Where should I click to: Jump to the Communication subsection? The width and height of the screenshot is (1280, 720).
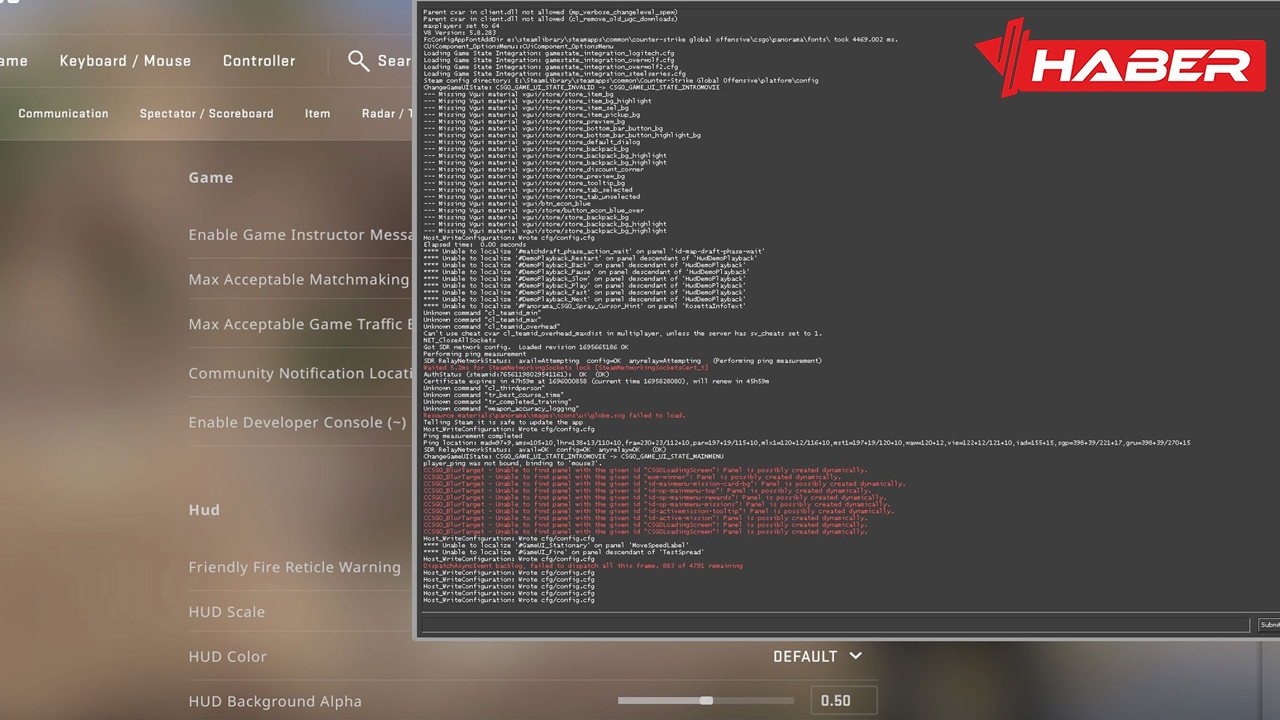(63, 114)
